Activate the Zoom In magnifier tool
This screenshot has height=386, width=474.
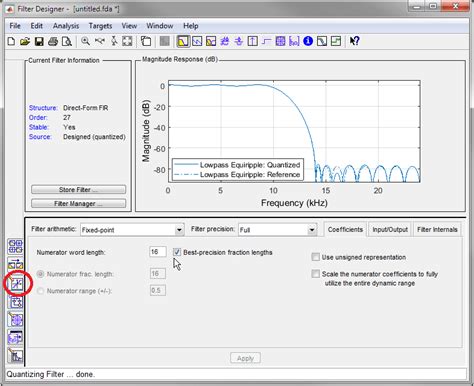pos(86,41)
